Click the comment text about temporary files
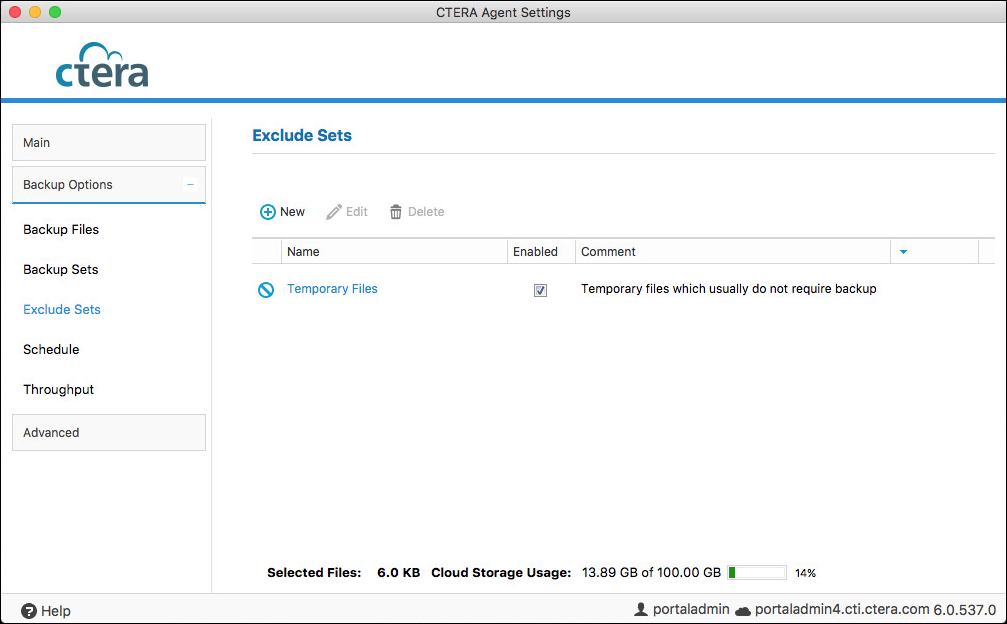 [729, 289]
